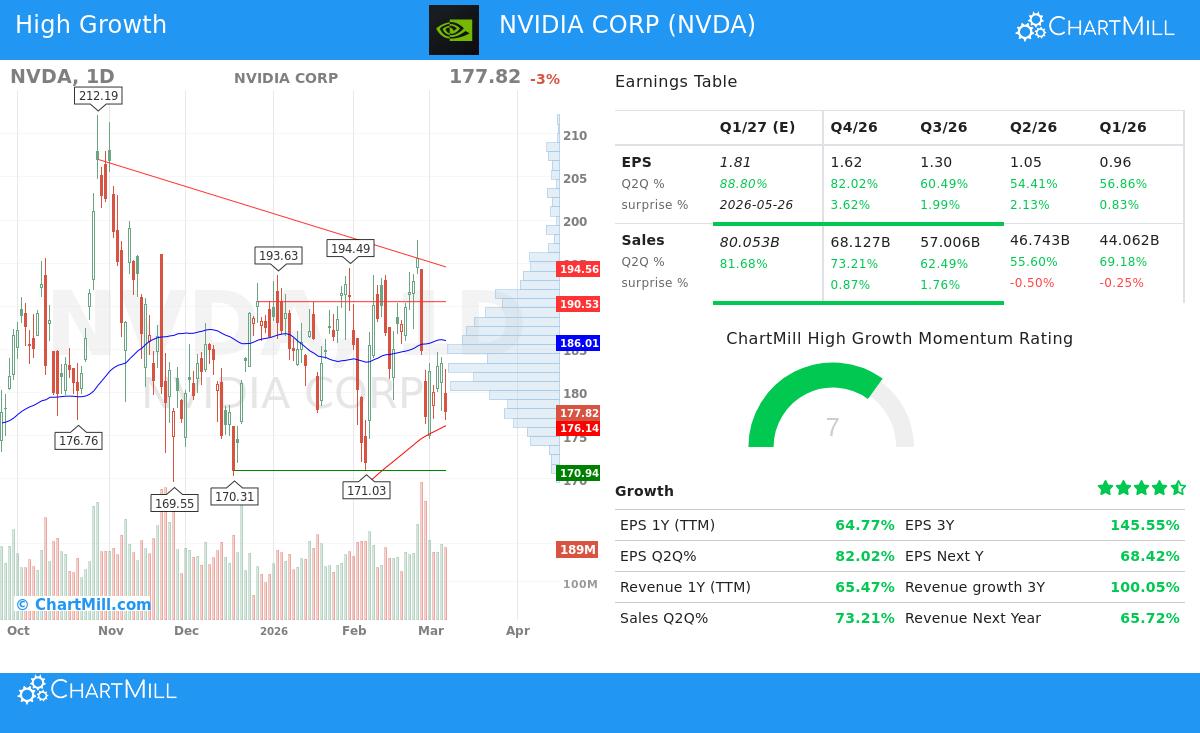
Task: Switch to the Q4/26 column header
Action: click(x=852, y=127)
